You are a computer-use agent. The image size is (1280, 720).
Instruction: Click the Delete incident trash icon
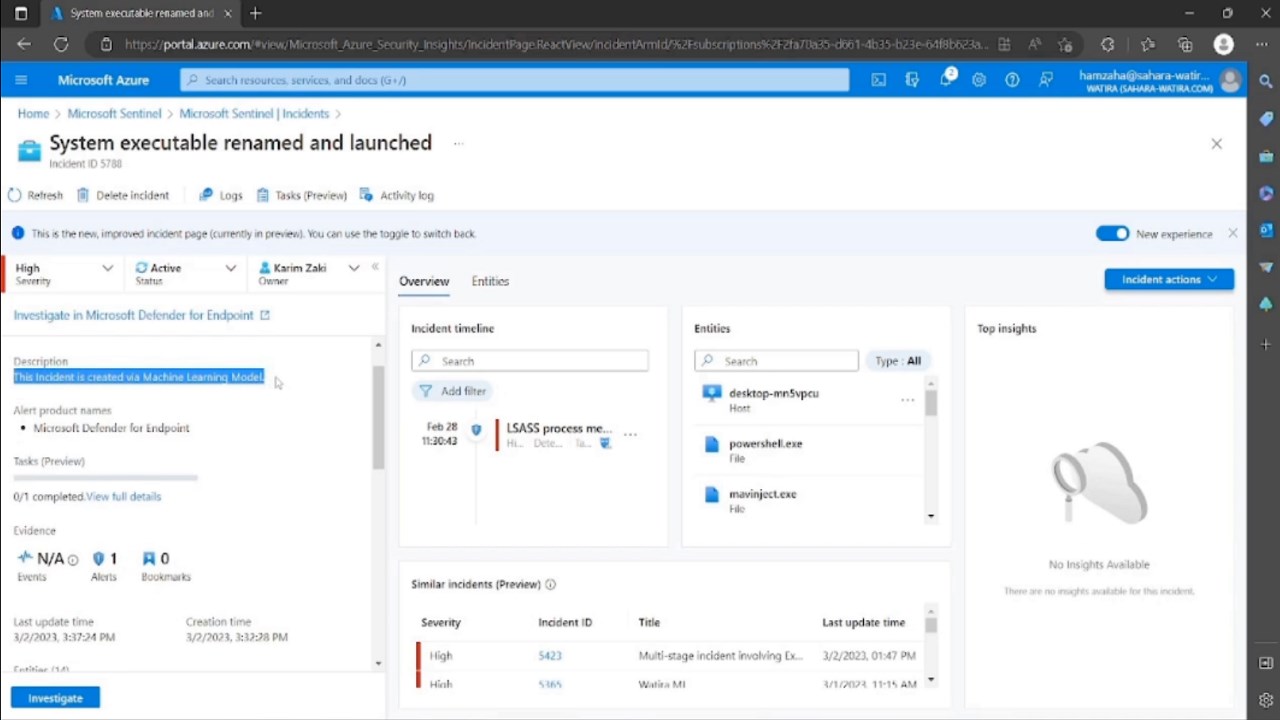pos(84,195)
